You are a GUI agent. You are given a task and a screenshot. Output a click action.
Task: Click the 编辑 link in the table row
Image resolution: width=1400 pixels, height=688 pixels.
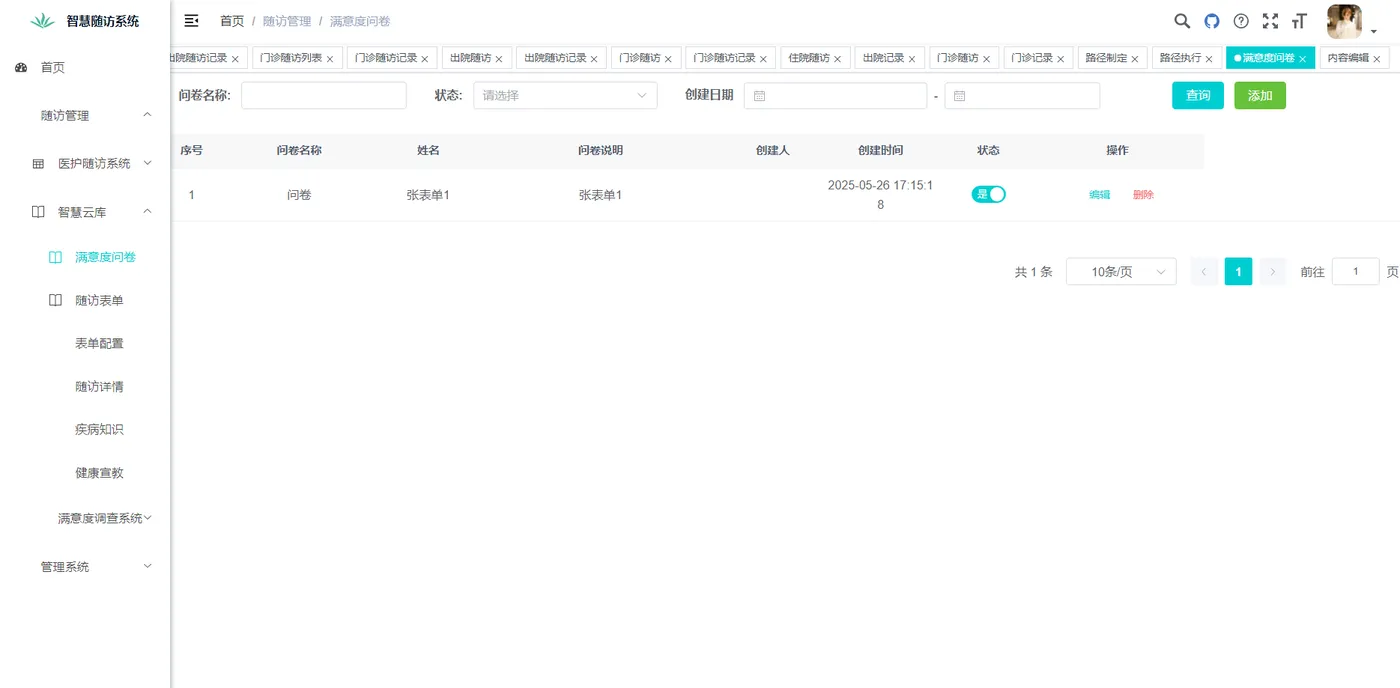(x=1099, y=194)
